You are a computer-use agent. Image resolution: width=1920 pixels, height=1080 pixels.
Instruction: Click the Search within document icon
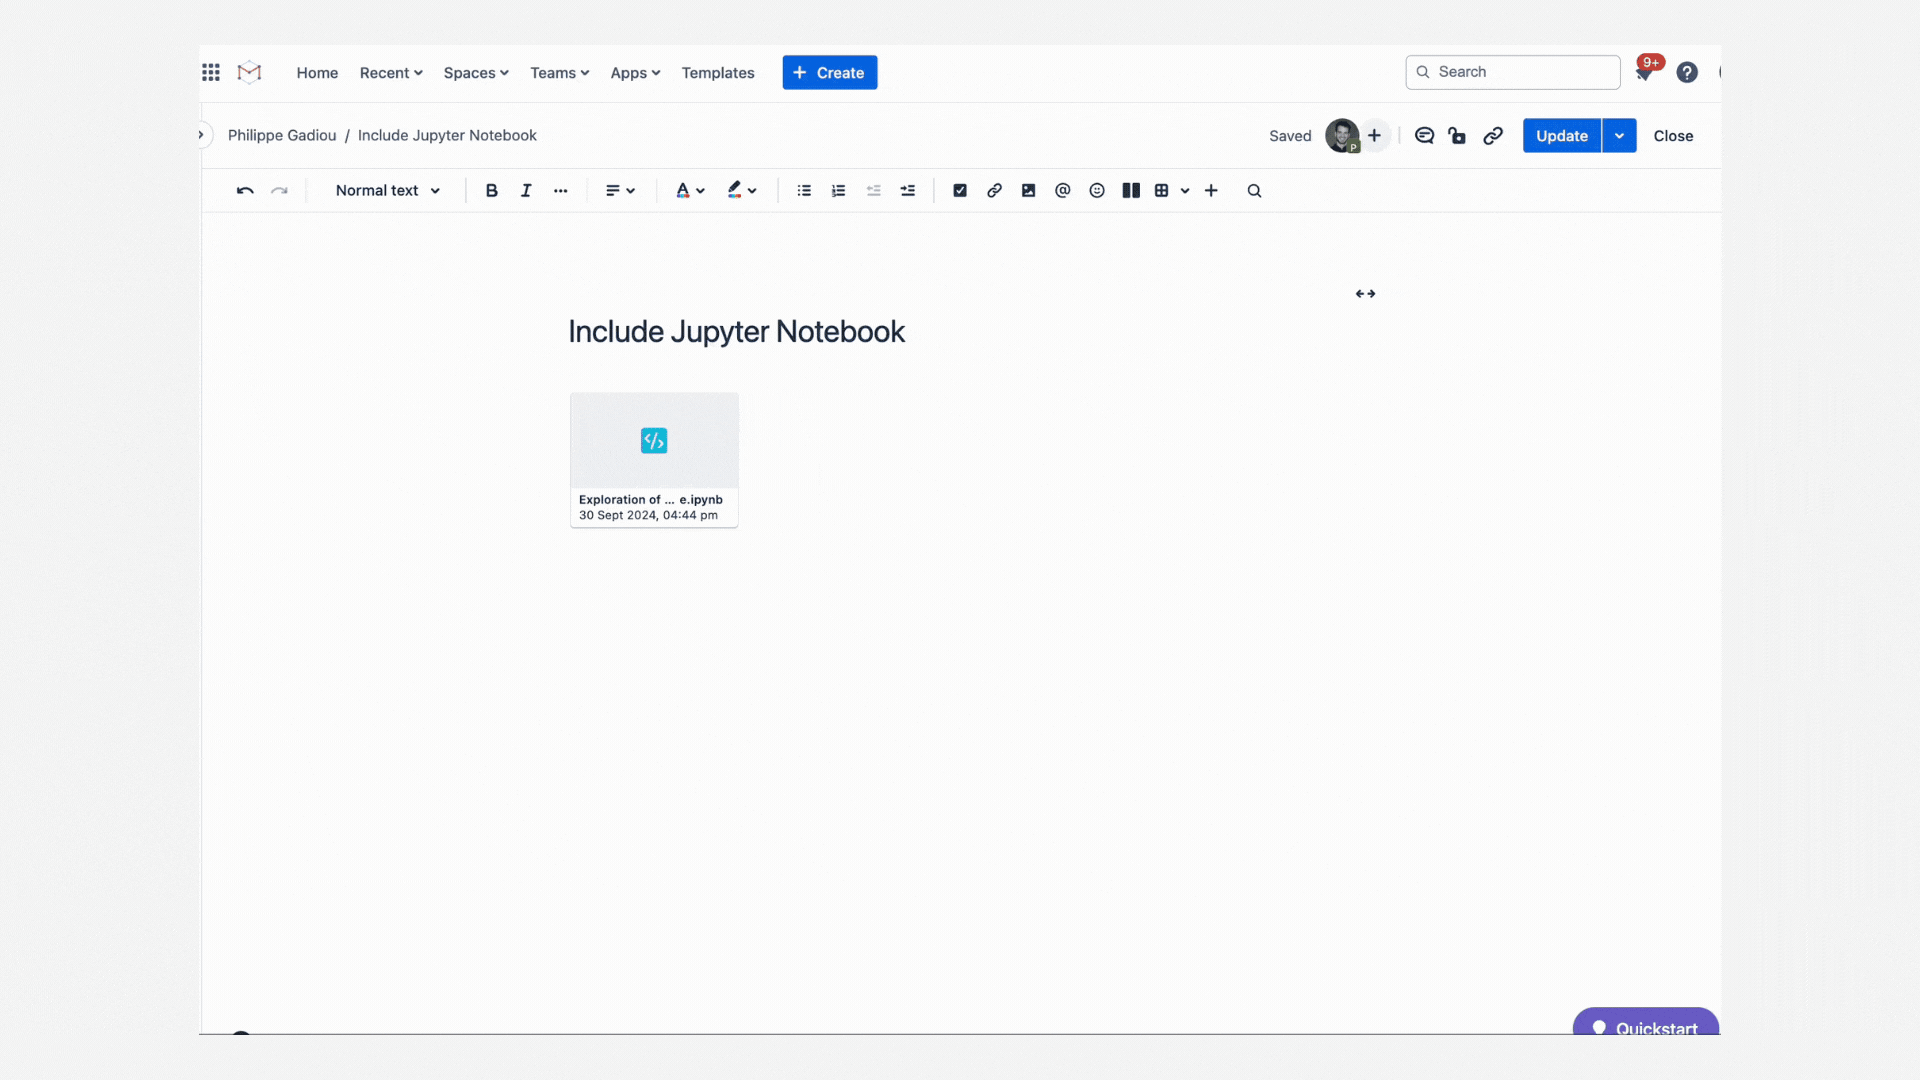tap(1254, 190)
